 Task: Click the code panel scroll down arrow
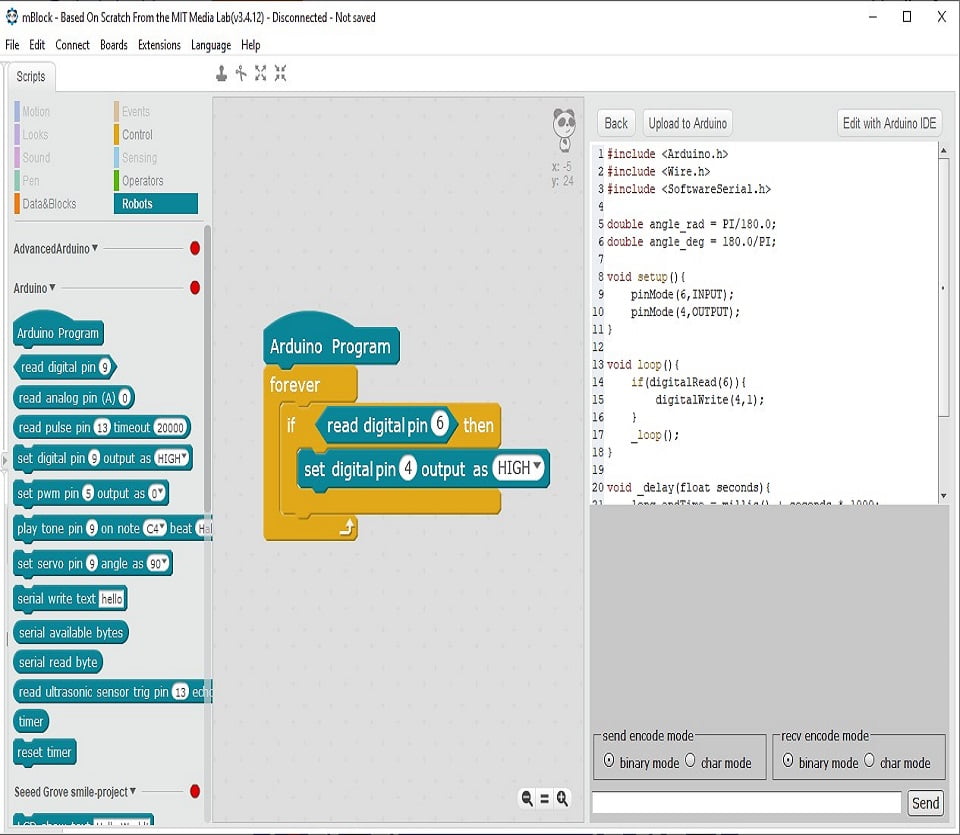coord(943,495)
